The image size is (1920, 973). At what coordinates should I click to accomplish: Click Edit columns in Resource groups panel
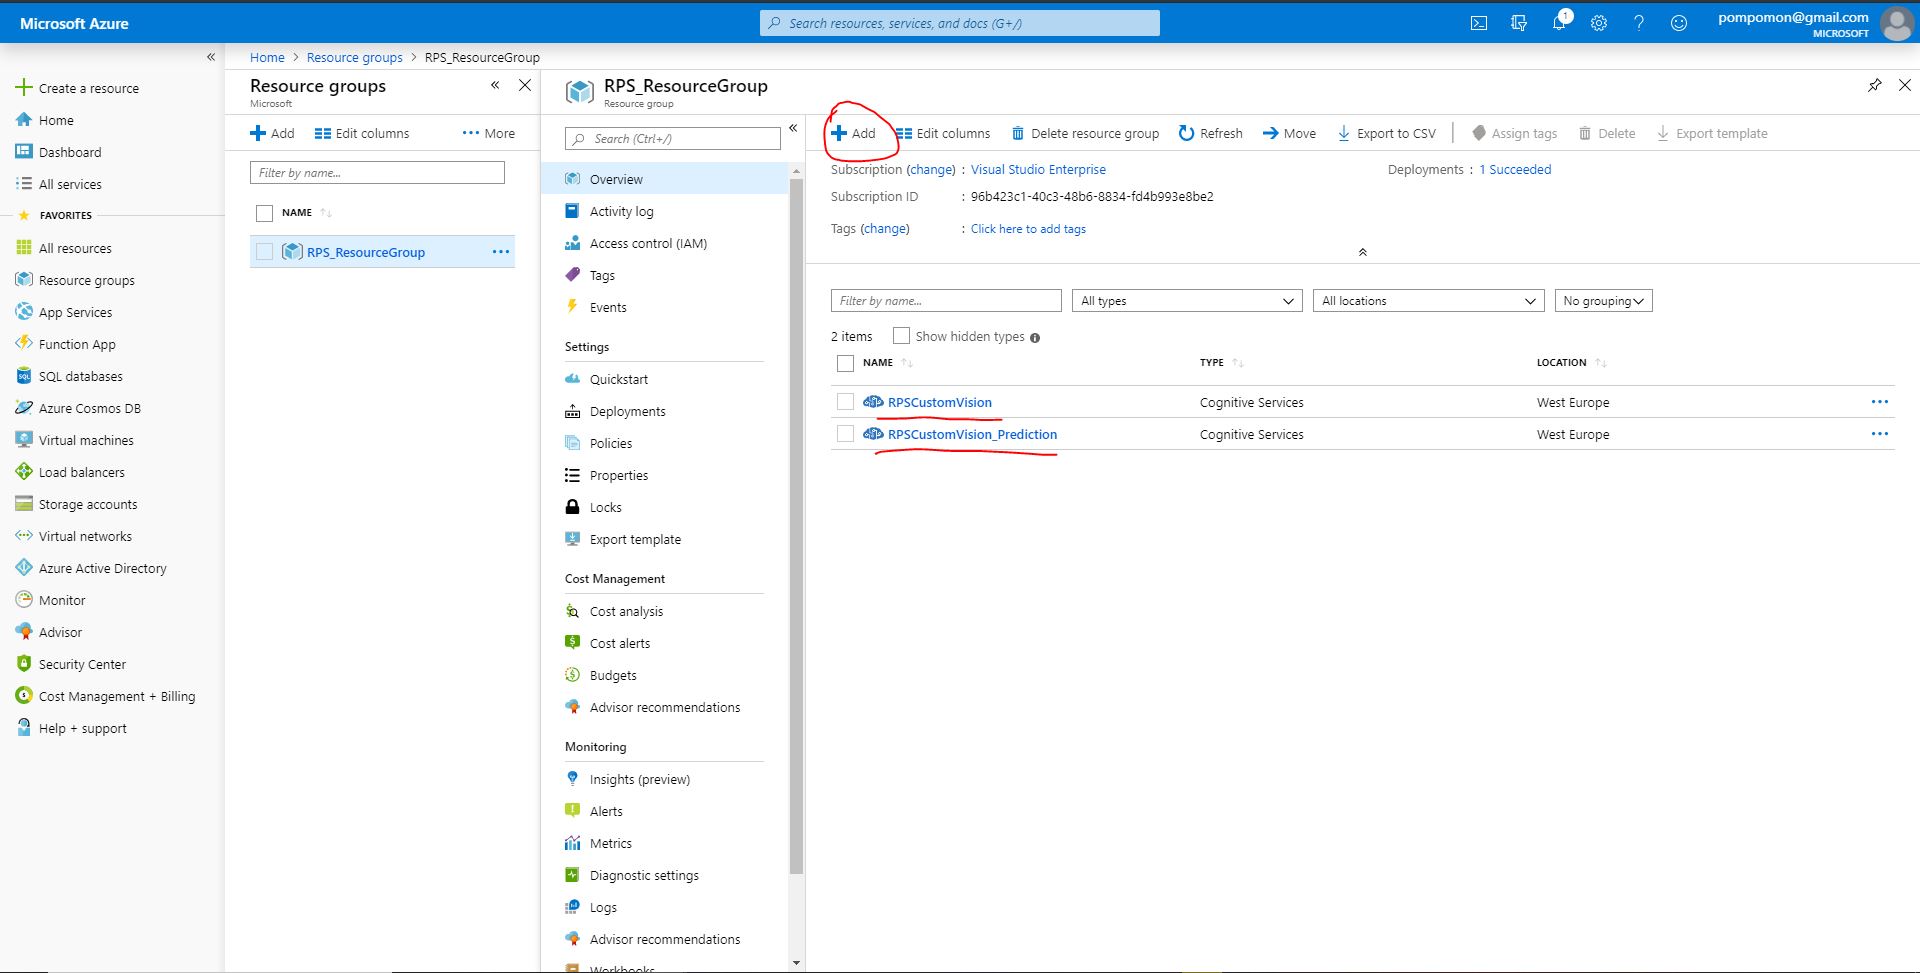click(x=362, y=133)
